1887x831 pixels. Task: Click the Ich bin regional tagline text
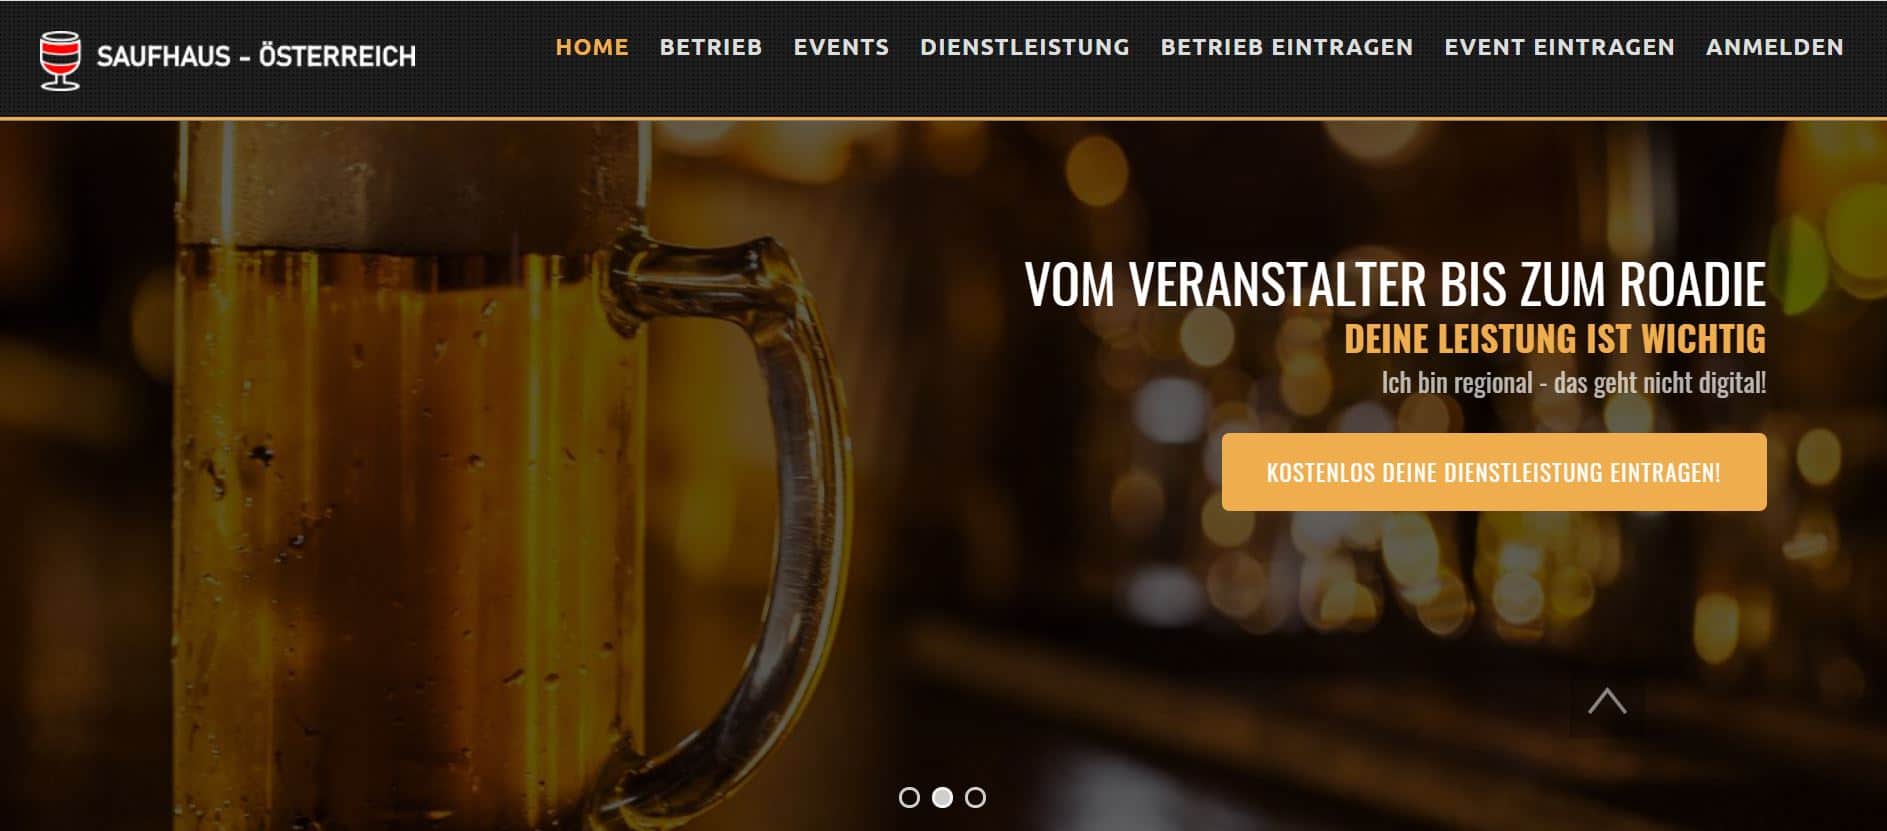[1574, 383]
